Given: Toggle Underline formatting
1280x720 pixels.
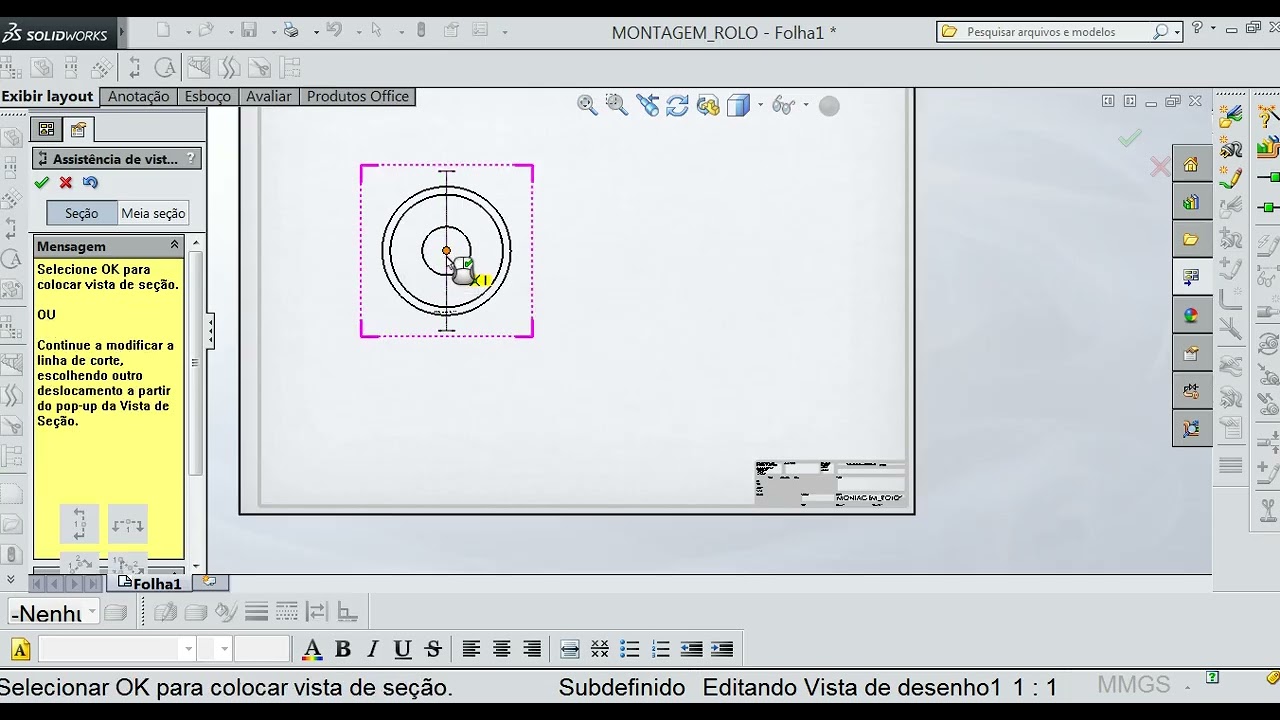Looking at the screenshot, I should point(403,650).
